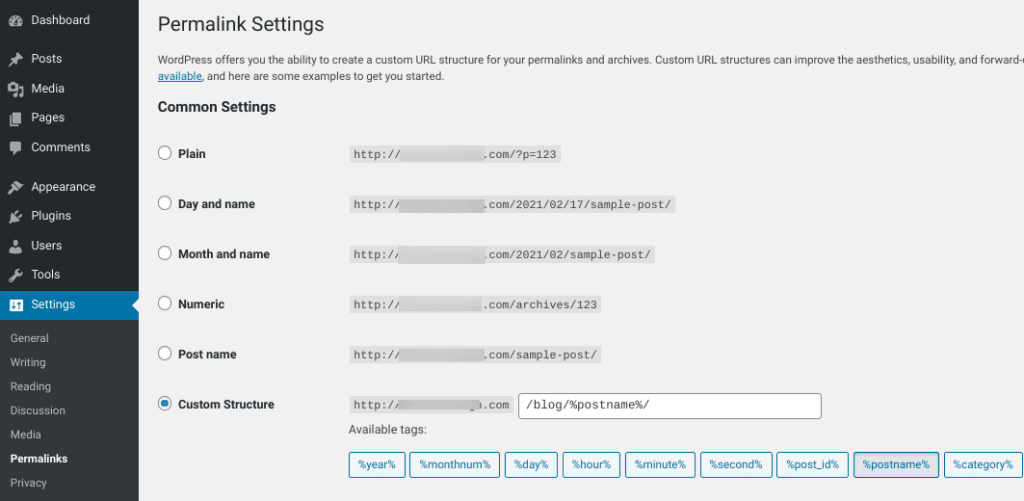
Task: Open Media settings submenu item
Action: point(25,434)
